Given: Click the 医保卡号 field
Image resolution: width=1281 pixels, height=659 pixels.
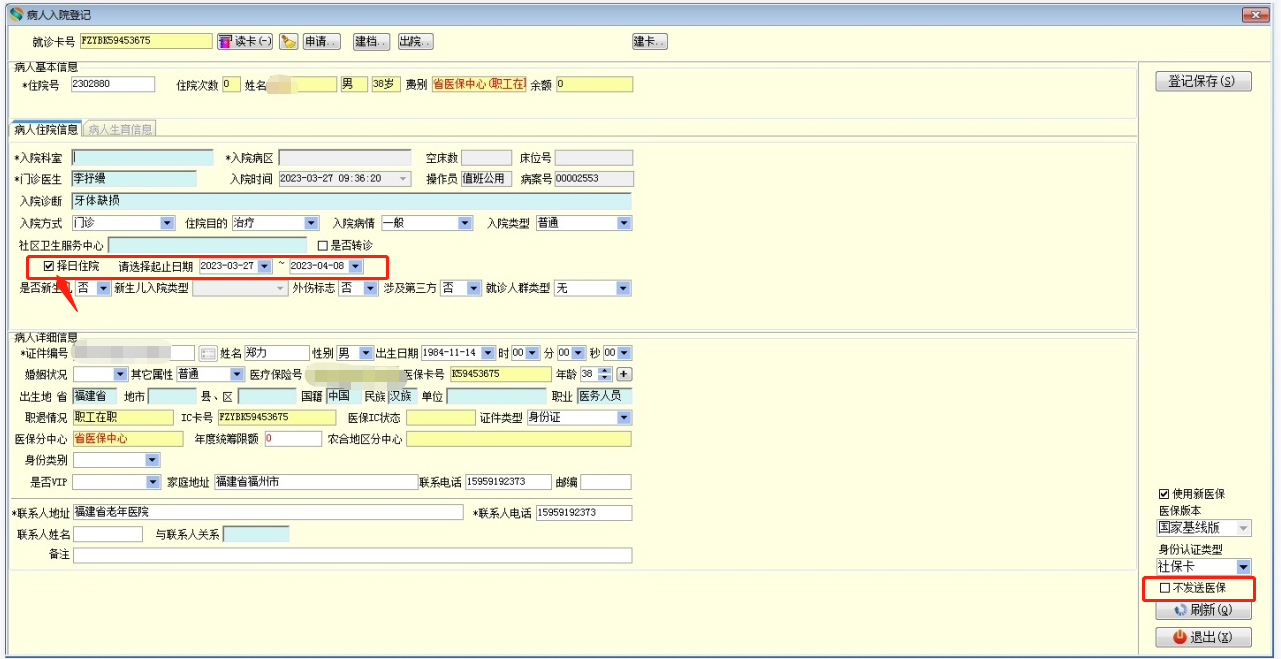Looking at the screenshot, I should point(500,374).
